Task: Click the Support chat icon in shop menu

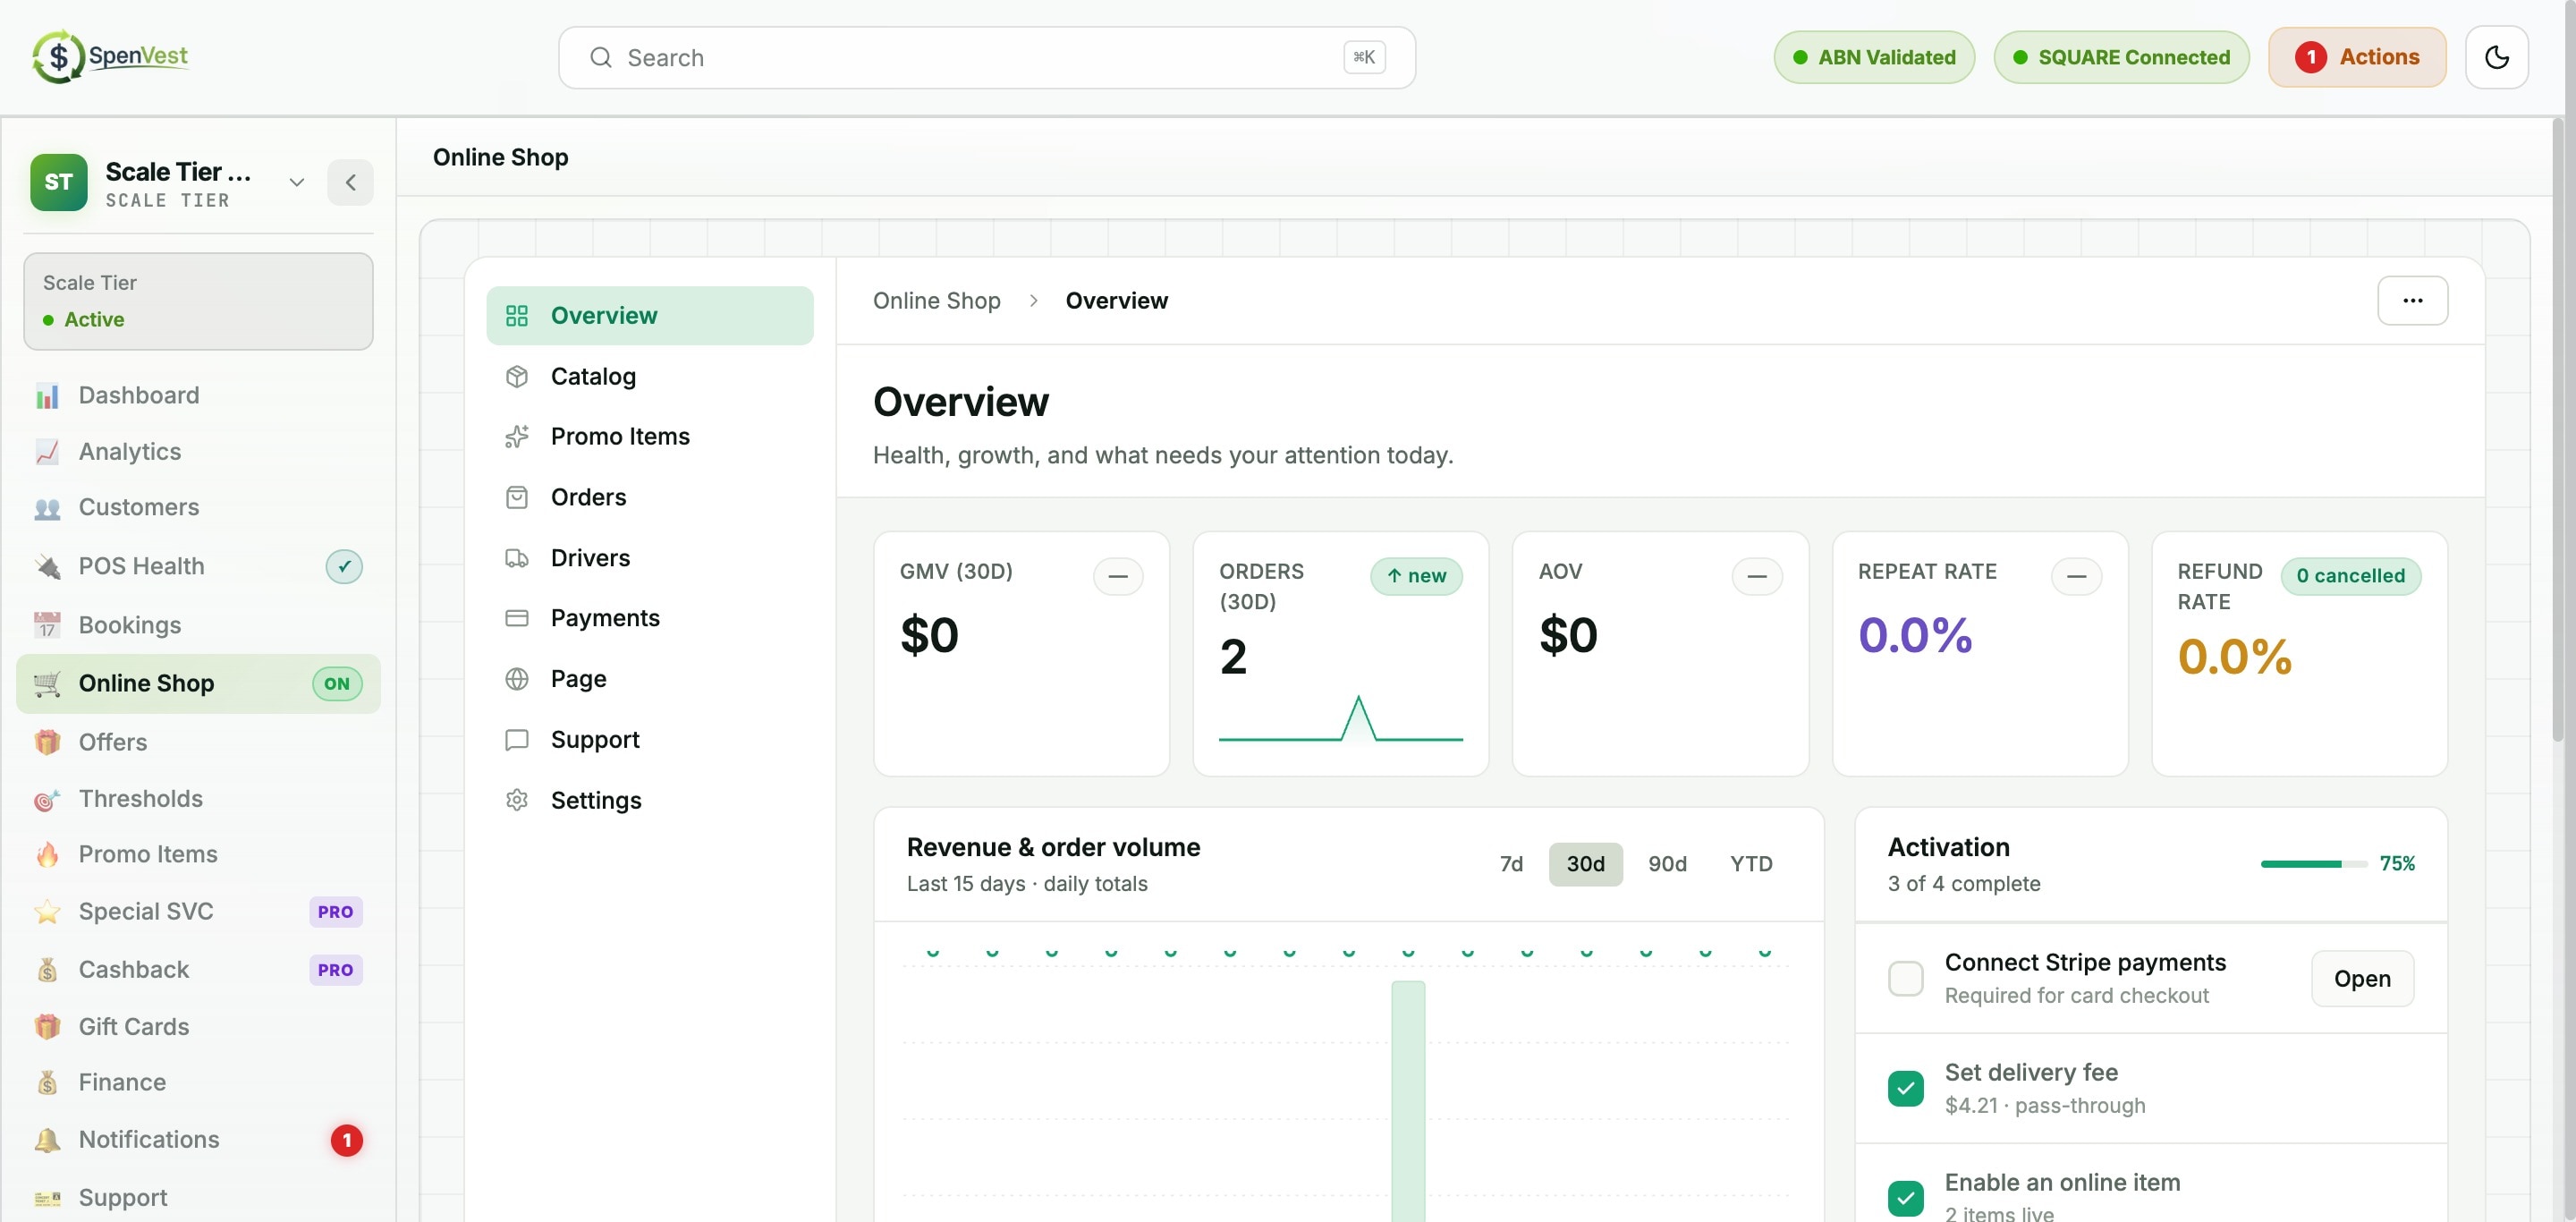Action: coord(516,740)
